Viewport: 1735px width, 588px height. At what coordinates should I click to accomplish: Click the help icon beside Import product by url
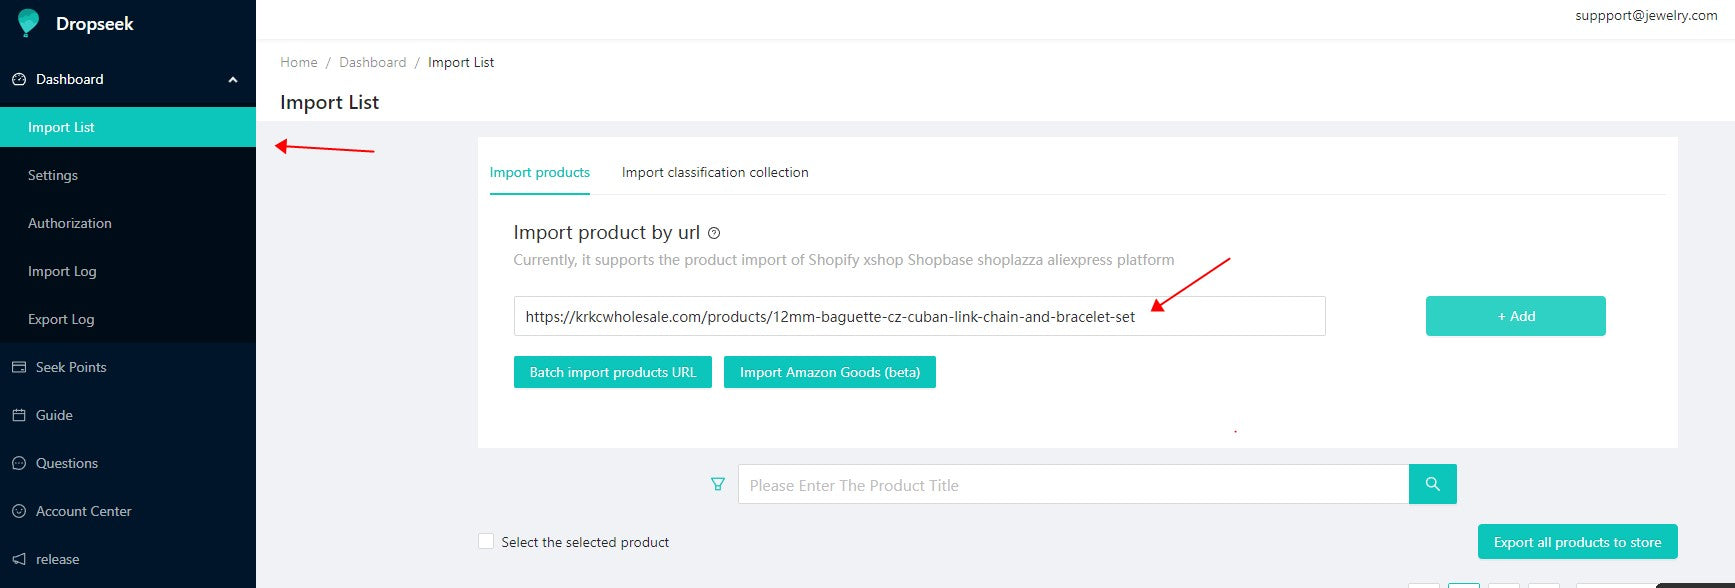coord(714,233)
